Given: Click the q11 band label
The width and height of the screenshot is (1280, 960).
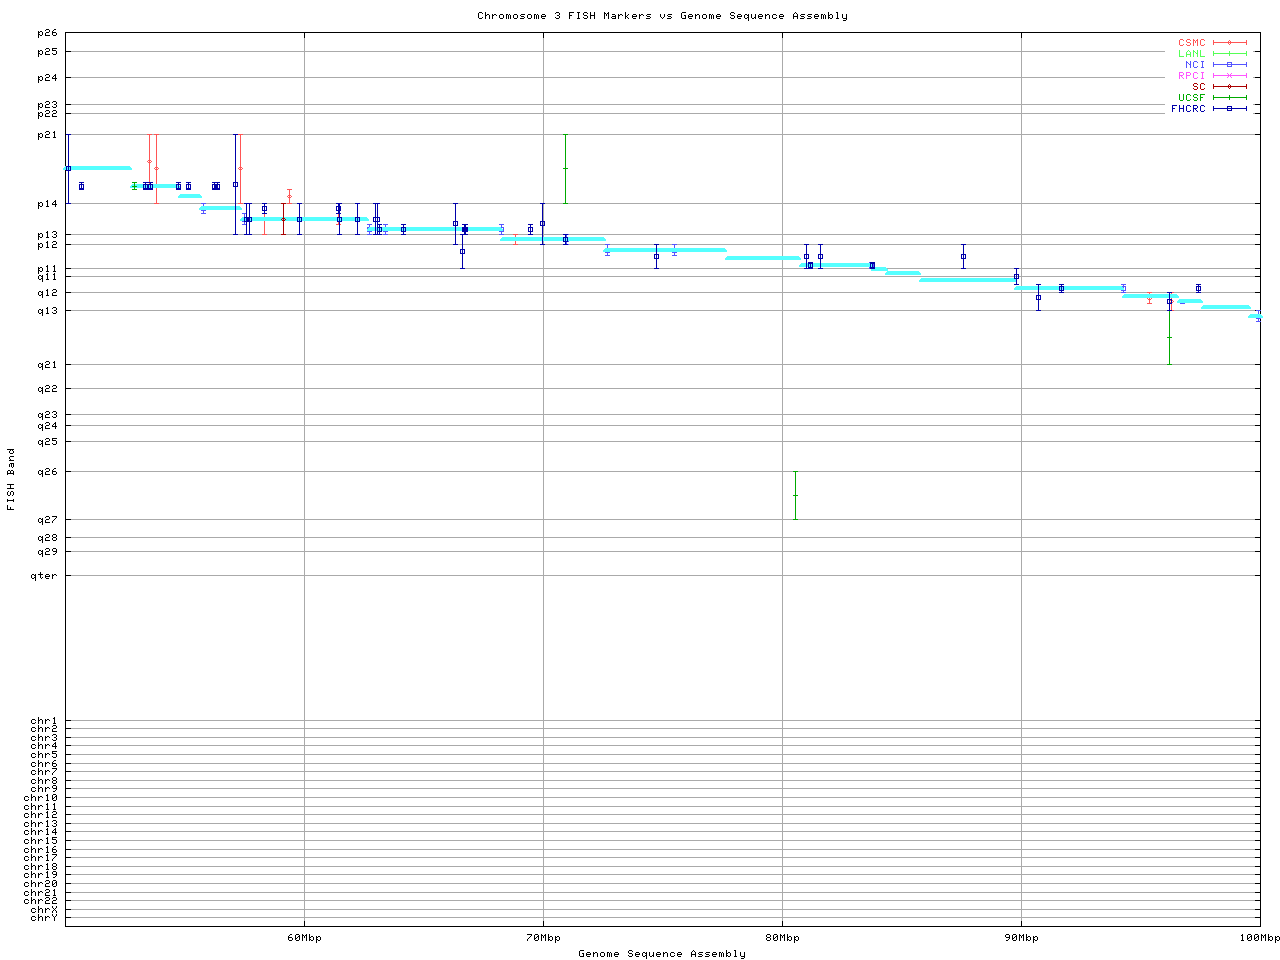Looking at the screenshot, I should tap(48, 277).
